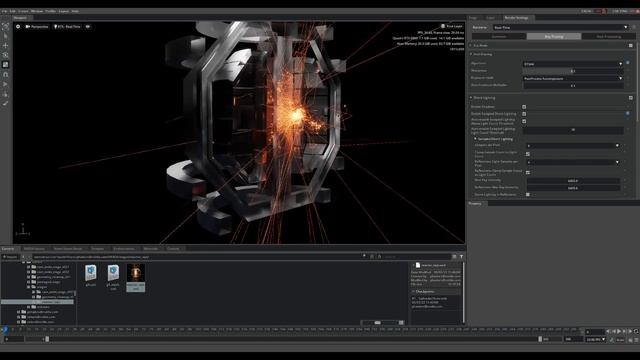The image size is (640, 360).
Task: Click the timeline Play button
Action: pos(619,331)
